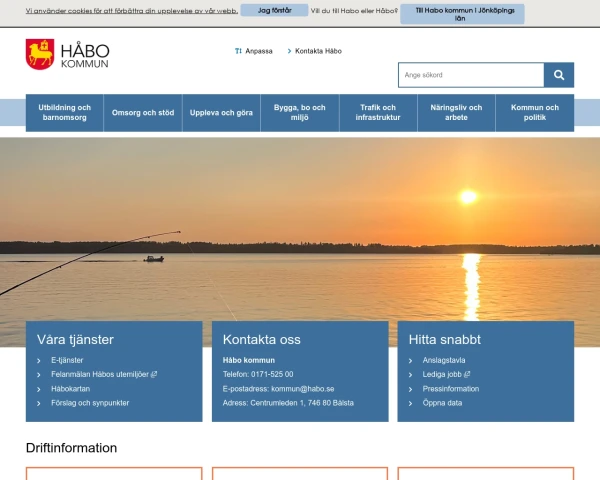
Task: Click the Håbo Kommun logo
Action: coord(67,54)
